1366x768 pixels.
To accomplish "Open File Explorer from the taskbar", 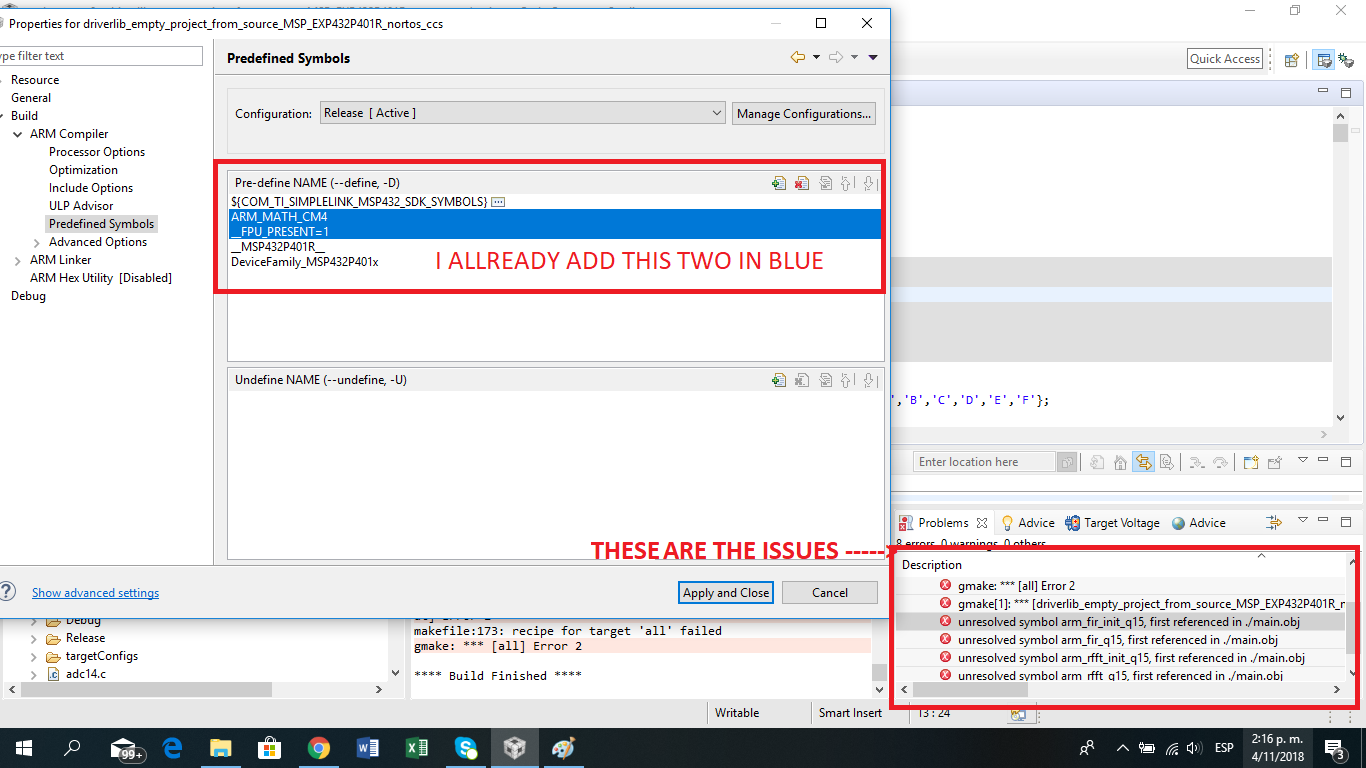I will [221, 748].
